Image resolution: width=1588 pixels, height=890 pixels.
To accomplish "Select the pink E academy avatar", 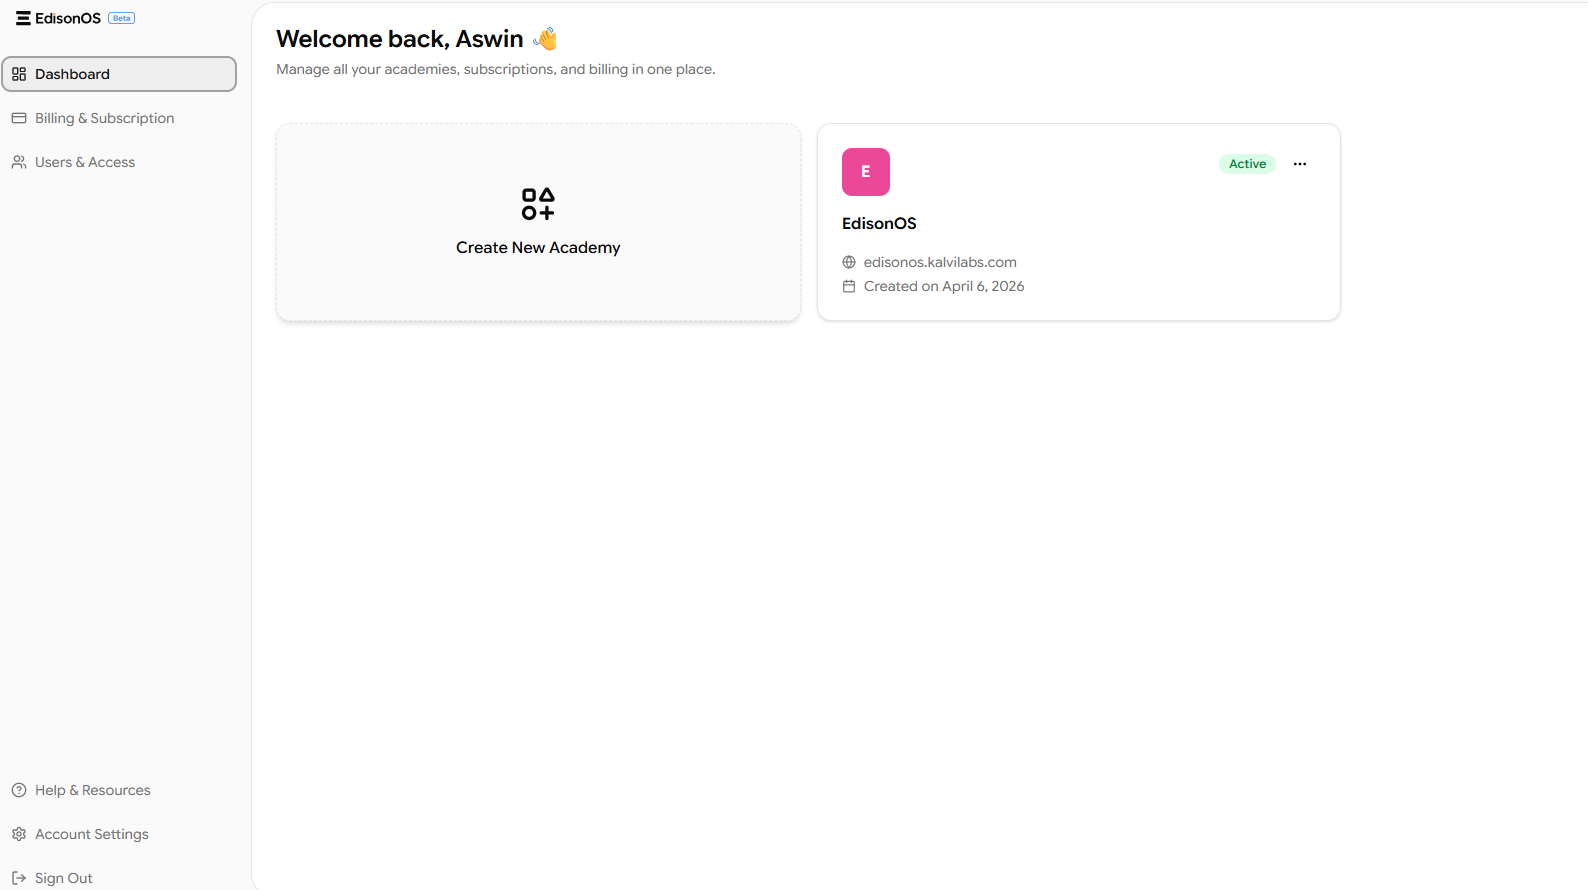I will pos(866,172).
